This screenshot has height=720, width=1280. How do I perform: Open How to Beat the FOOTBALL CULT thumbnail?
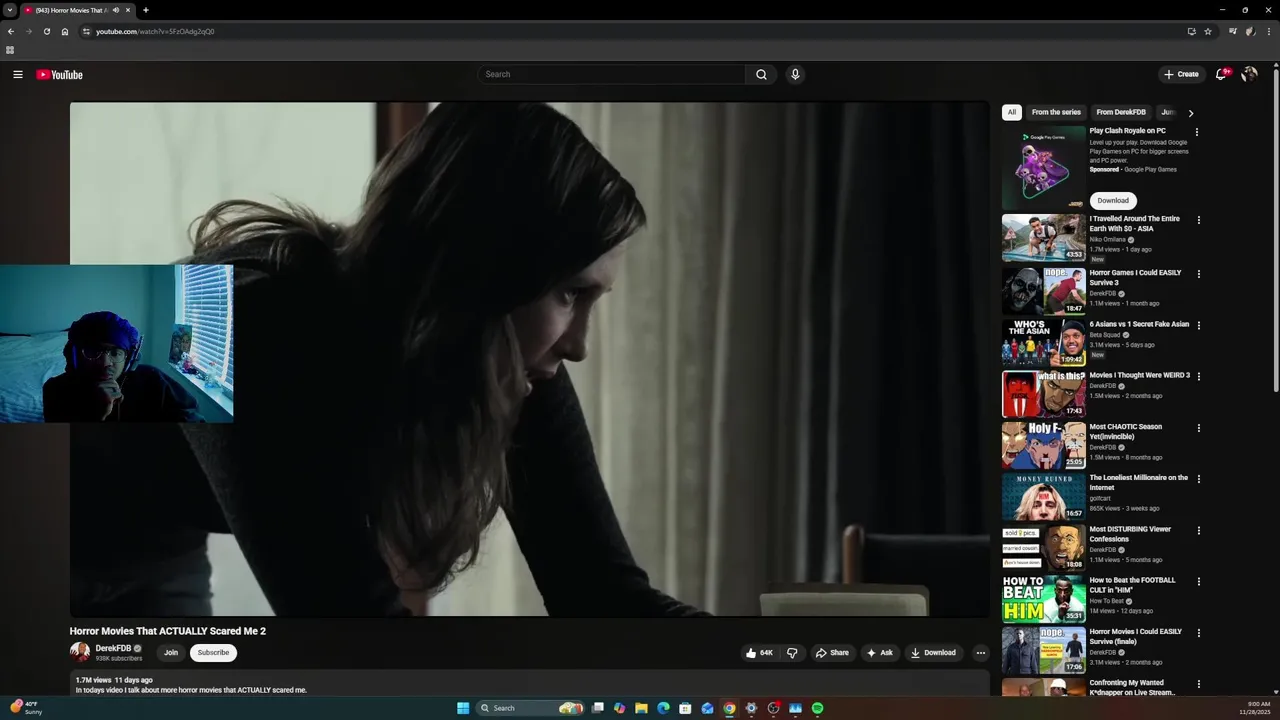(x=1044, y=599)
